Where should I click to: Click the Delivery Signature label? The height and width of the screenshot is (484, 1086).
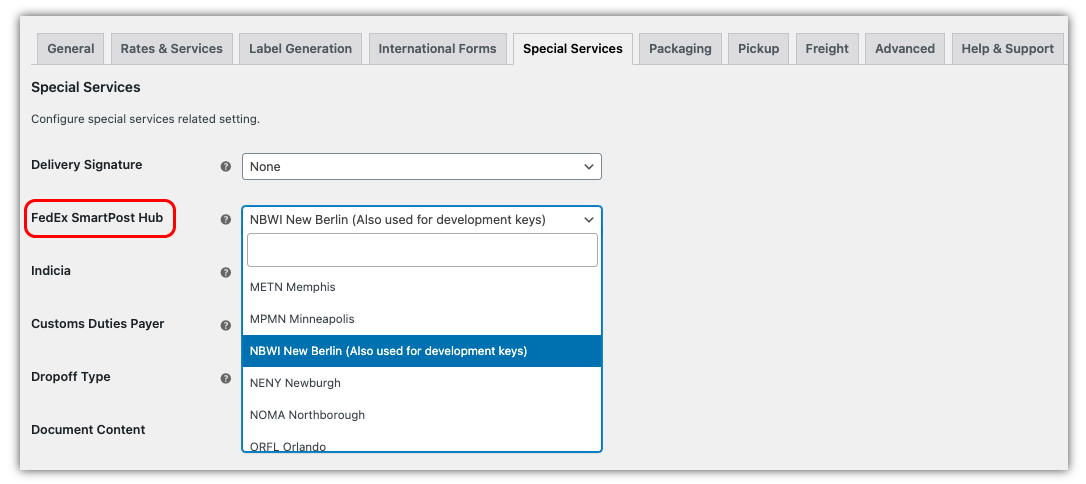[87, 165]
